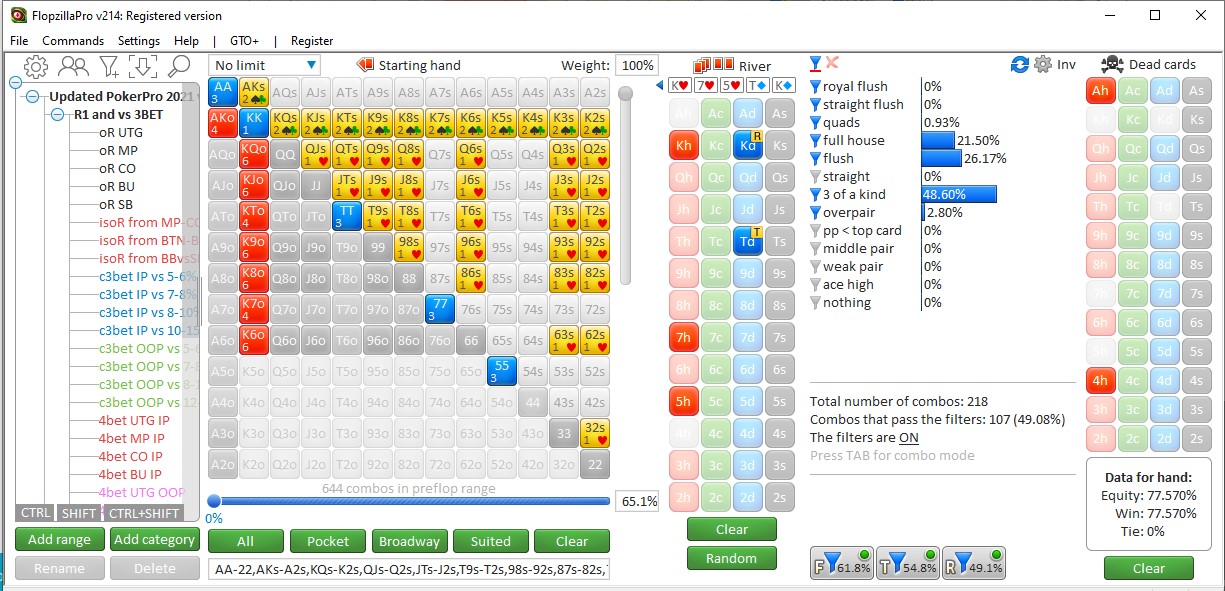Toggle the straight filter funnel
Image resolution: width=1225 pixels, height=591 pixels.
coord(815,177)
